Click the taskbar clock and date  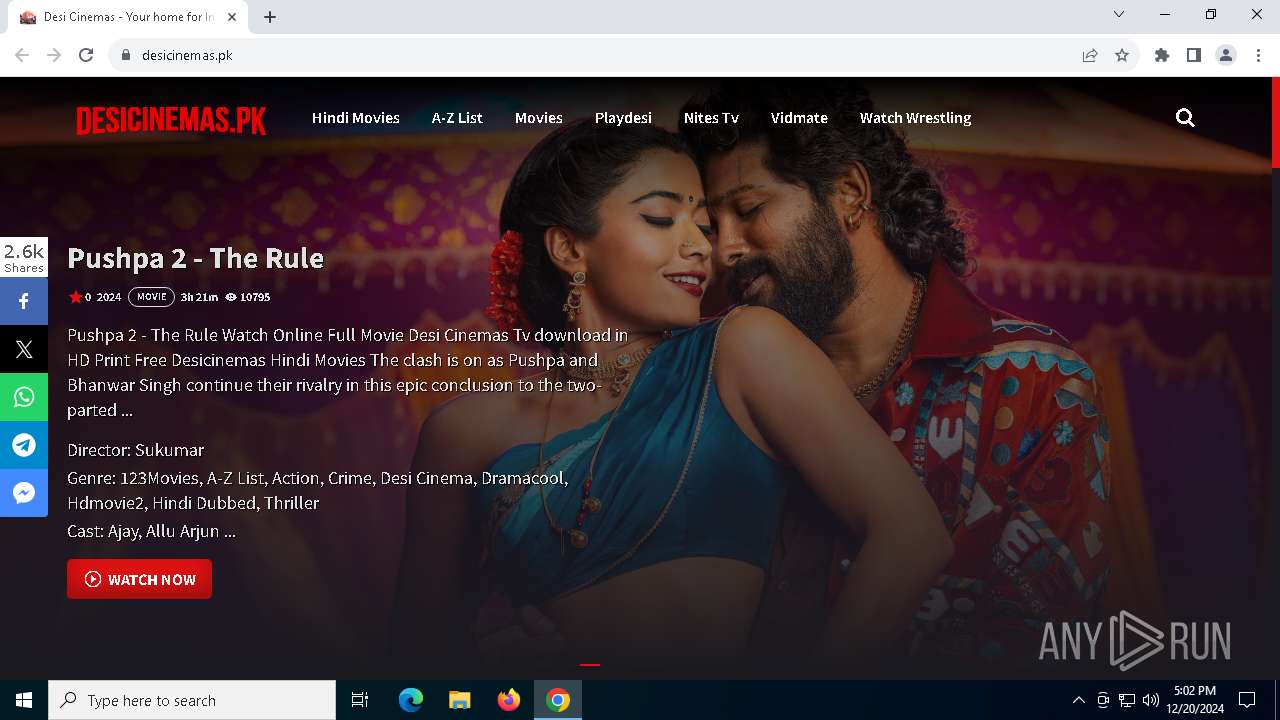coord(1195,700)
